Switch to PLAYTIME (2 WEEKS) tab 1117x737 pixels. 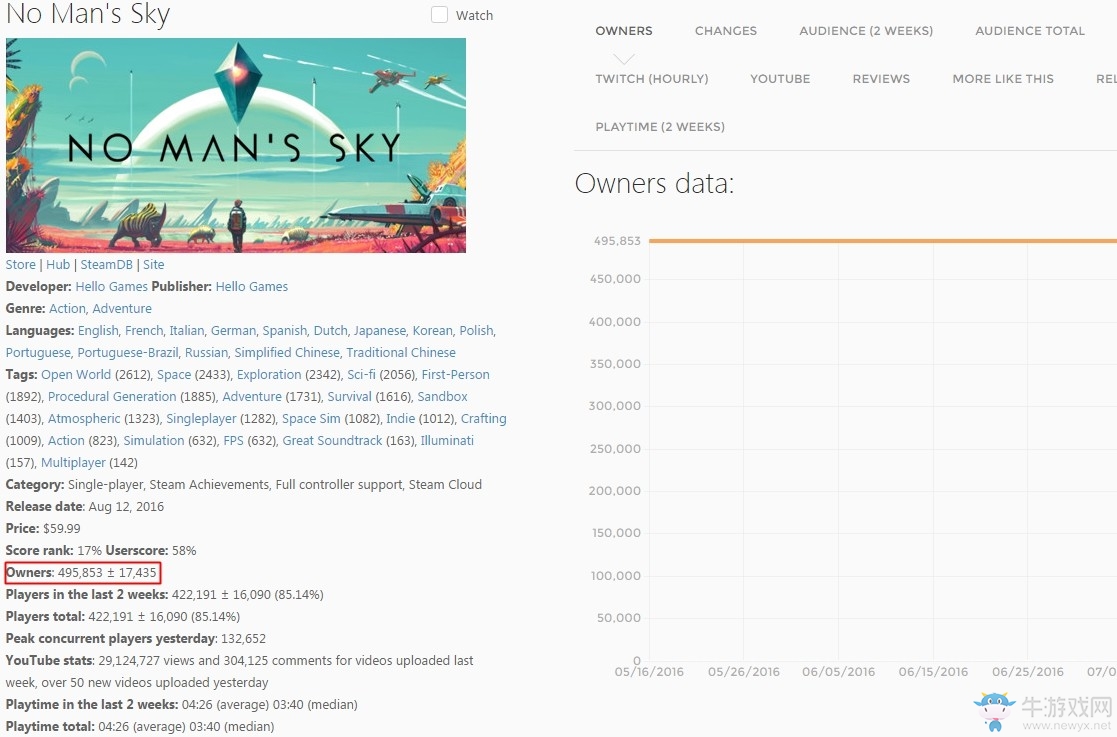(x=660, y=127)
